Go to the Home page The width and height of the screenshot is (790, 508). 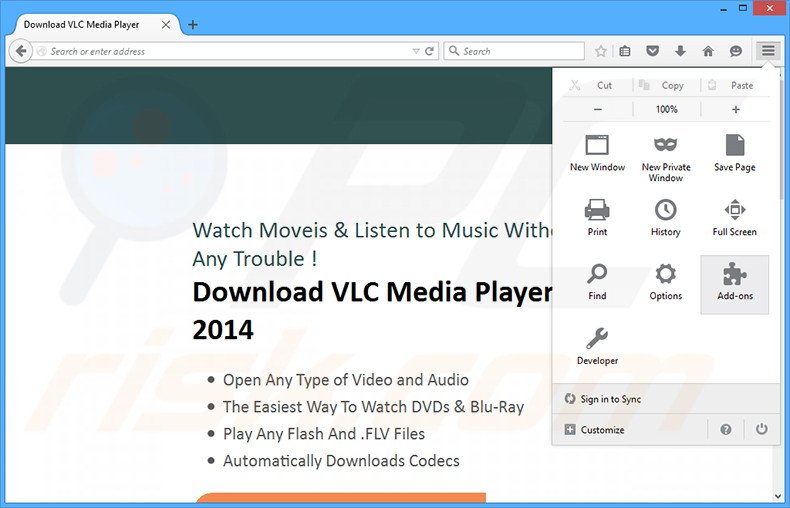[x=708, y=51]
